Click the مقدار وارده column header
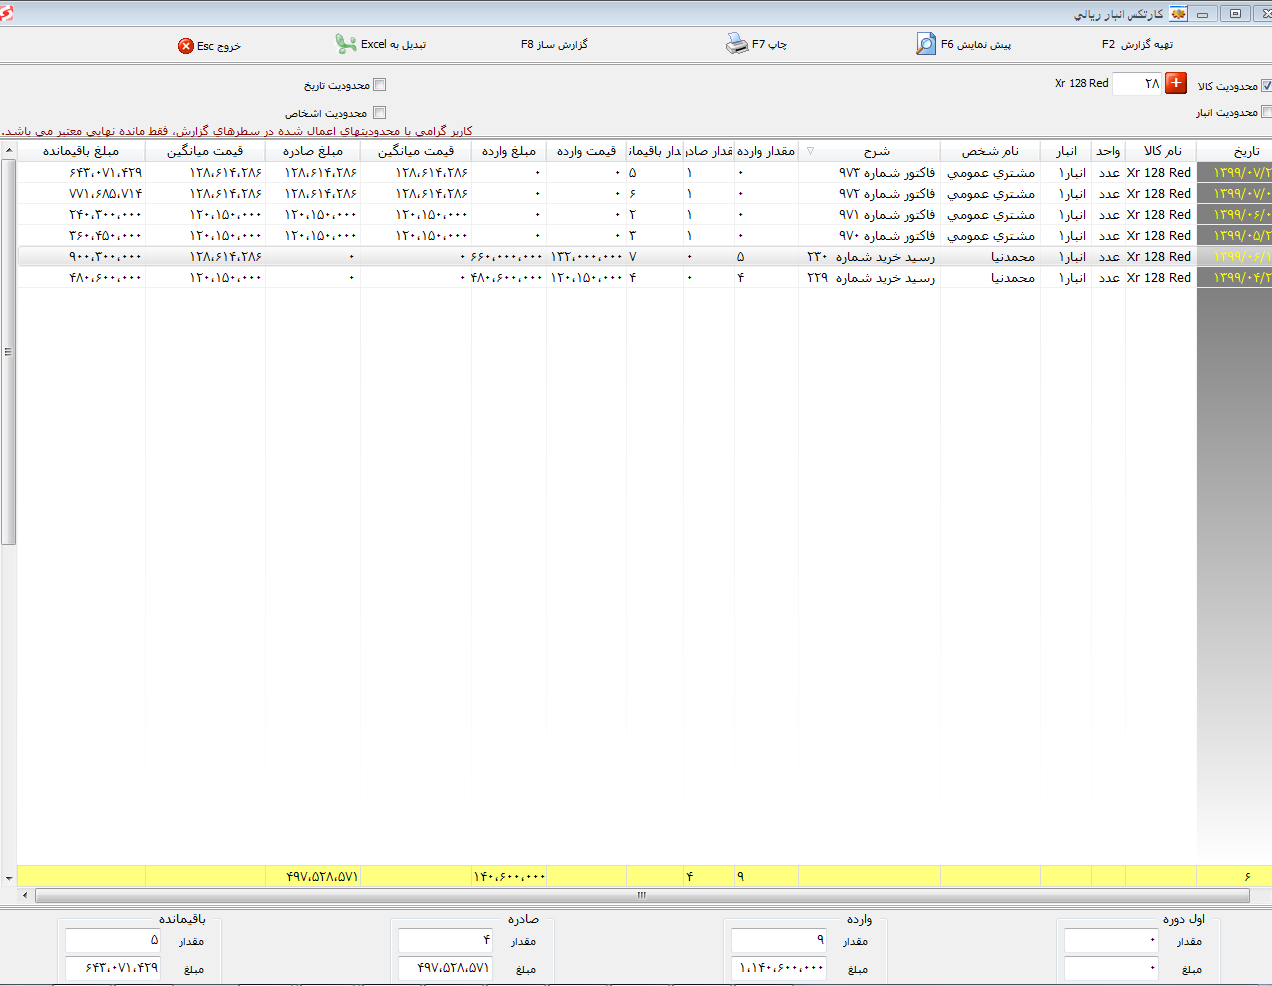This screenshot has width=1272, height=986. click(766, 151)
